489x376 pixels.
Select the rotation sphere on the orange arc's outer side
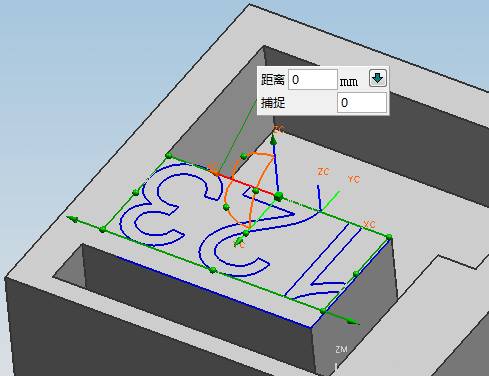[x=226, y=207]
